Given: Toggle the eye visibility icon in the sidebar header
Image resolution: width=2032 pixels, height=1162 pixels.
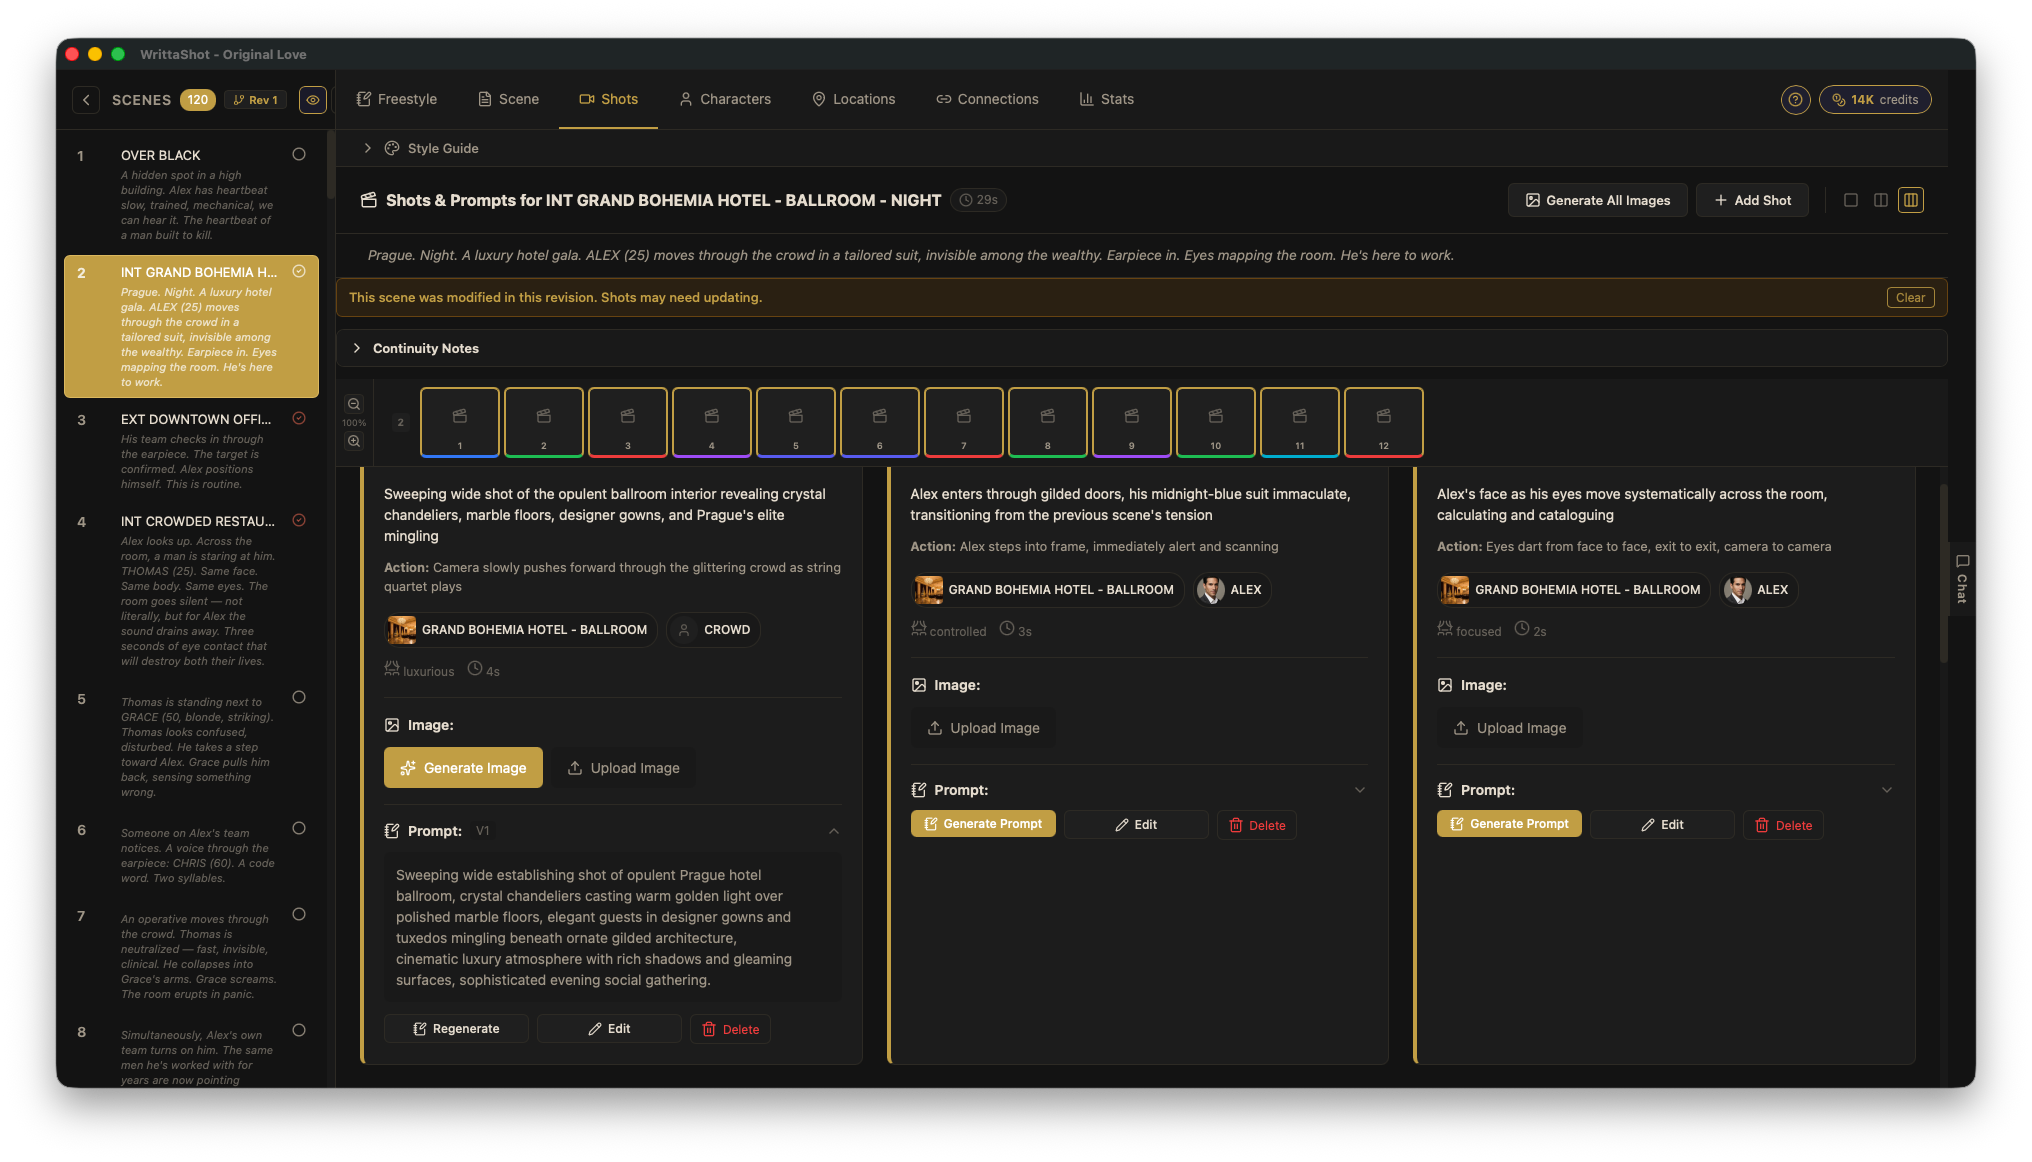Looking at the screenshot, I should tap(313, 100).
